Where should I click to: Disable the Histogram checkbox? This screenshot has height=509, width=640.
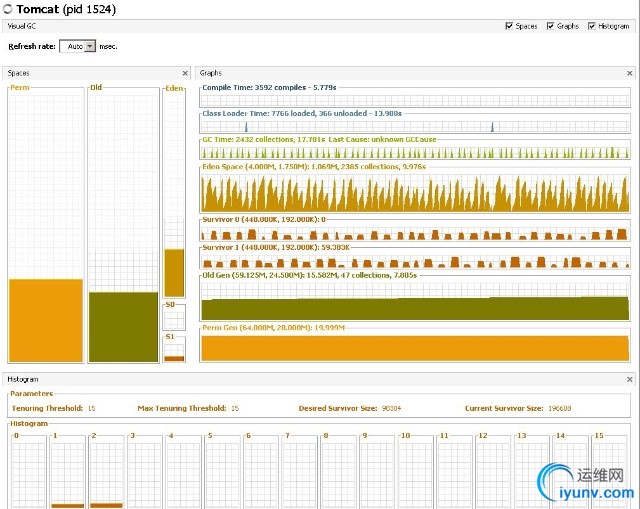pos(592,26)
